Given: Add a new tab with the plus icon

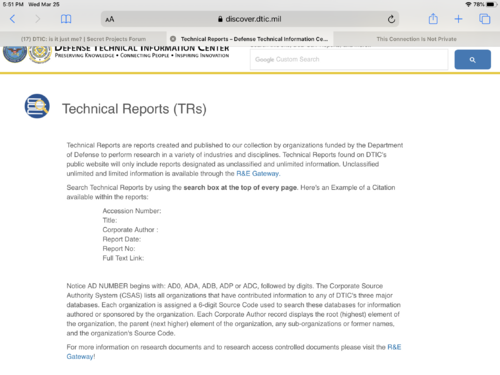Looking at the screenshot, I should (x=458, y=19).
